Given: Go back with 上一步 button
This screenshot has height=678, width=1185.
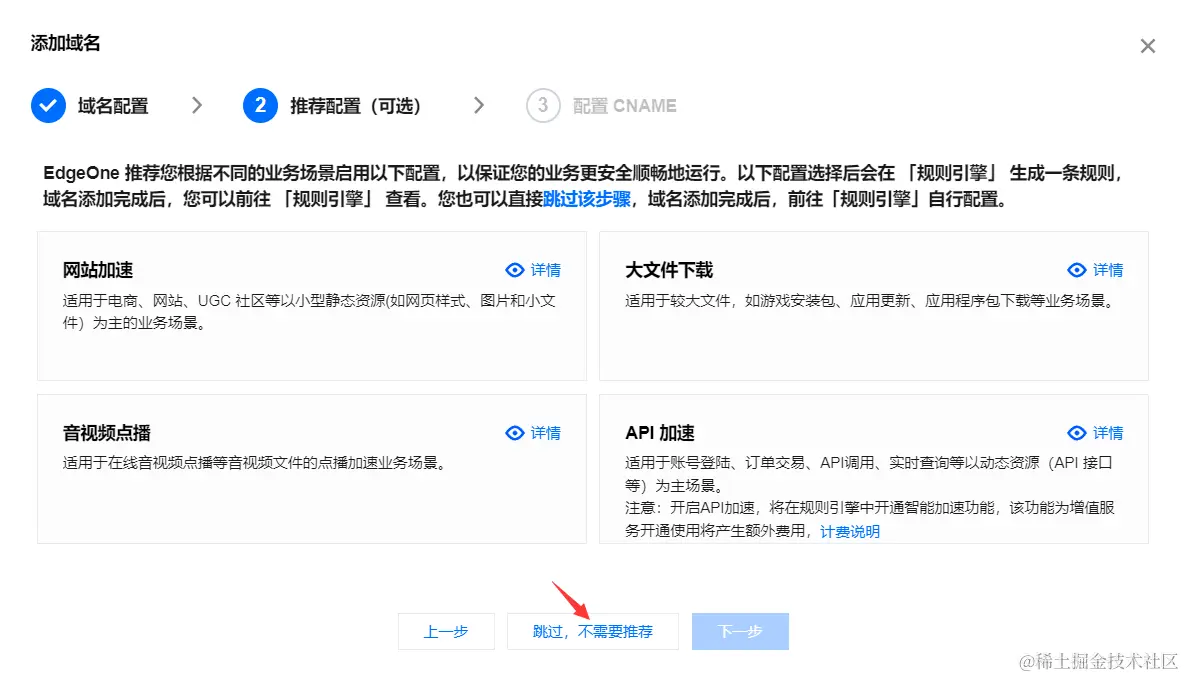Looking at the screenshot, I should click(446, 631).
